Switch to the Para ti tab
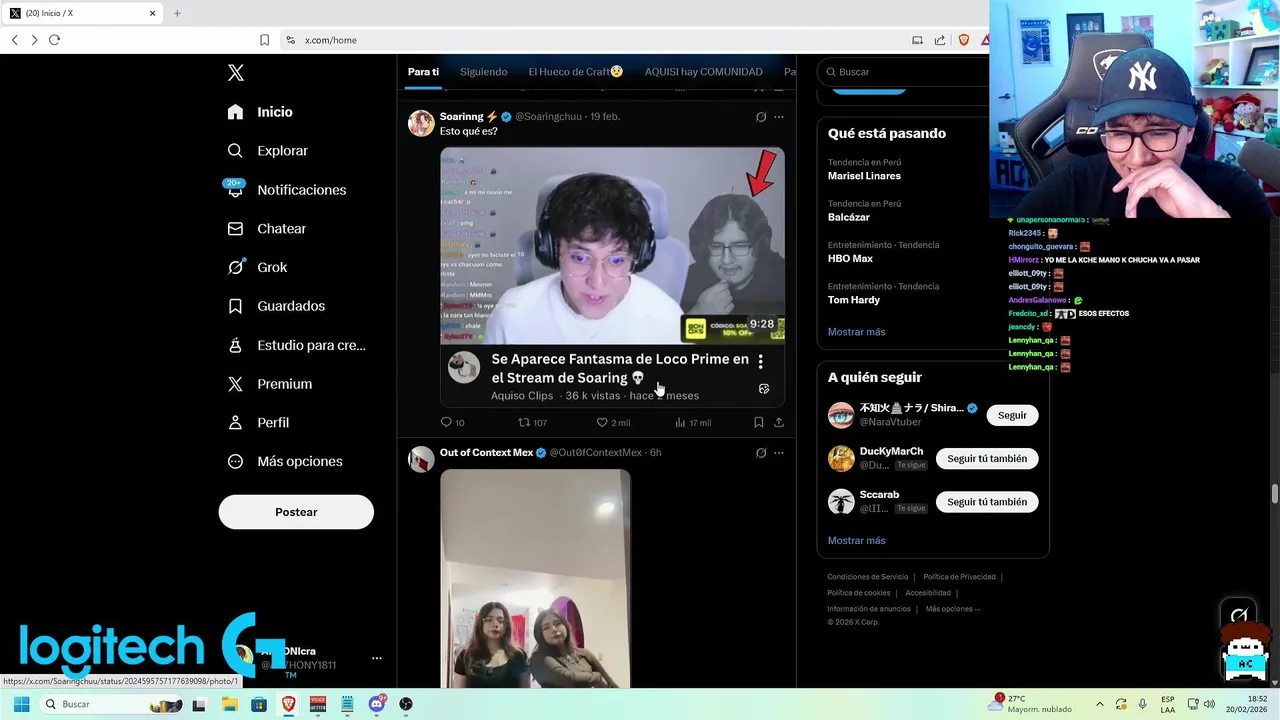The height and width of the screenshot is (720, 1280). (423, 72)
